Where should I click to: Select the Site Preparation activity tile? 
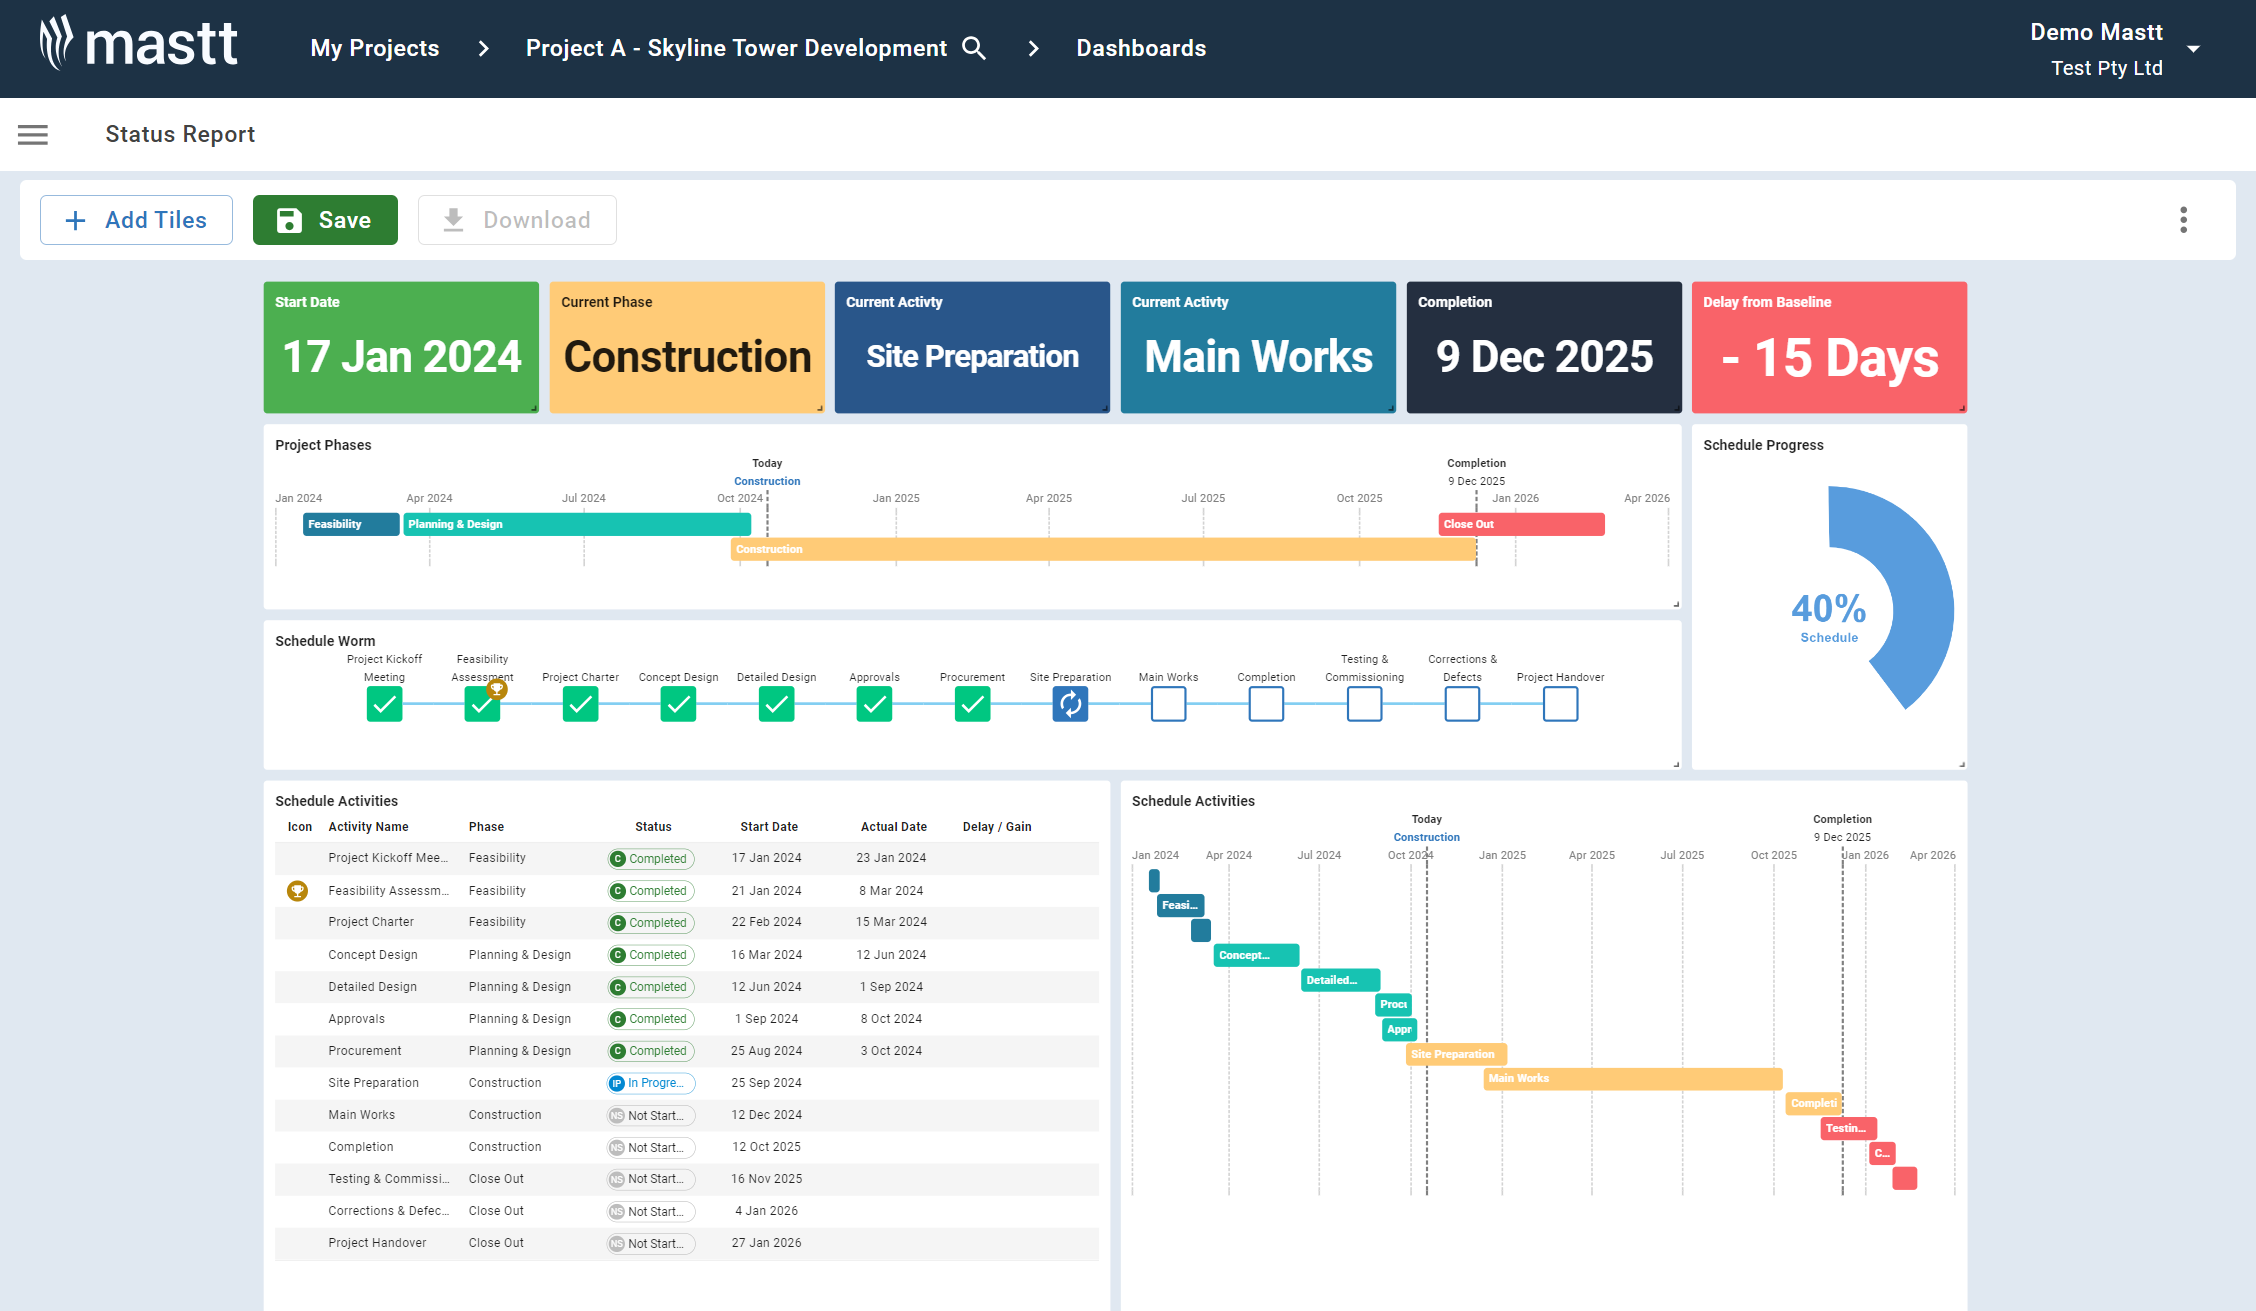pos(972,347)
